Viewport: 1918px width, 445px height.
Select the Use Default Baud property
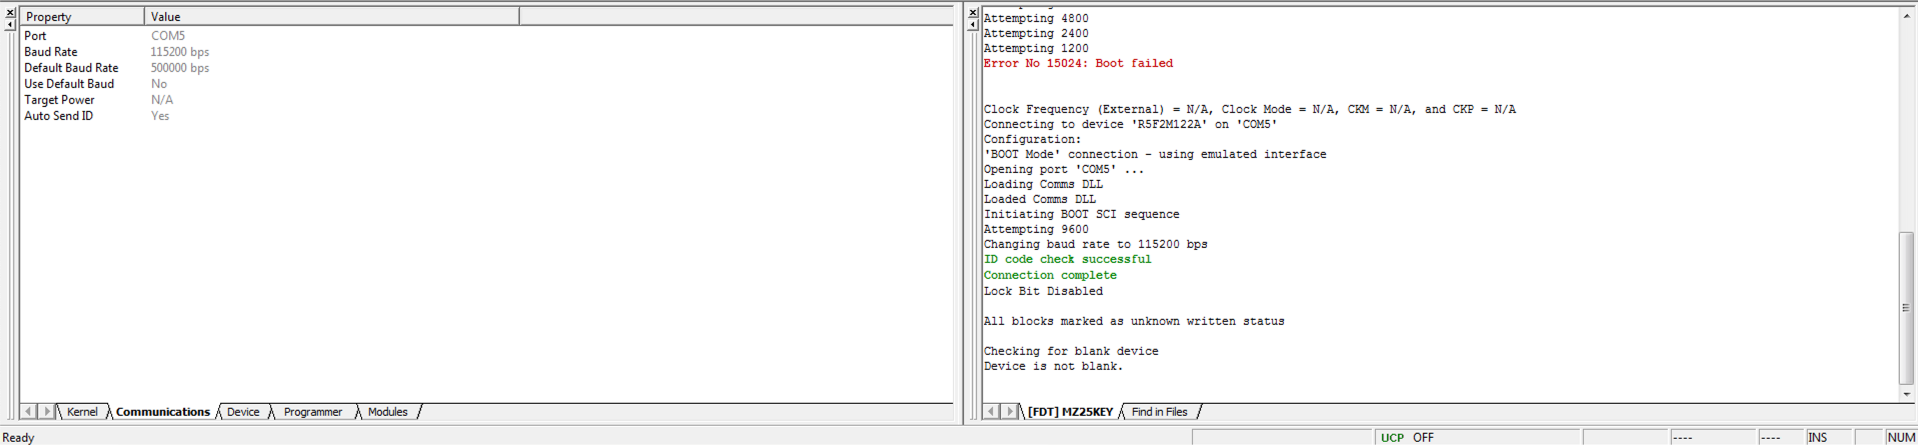click(485, 84)
